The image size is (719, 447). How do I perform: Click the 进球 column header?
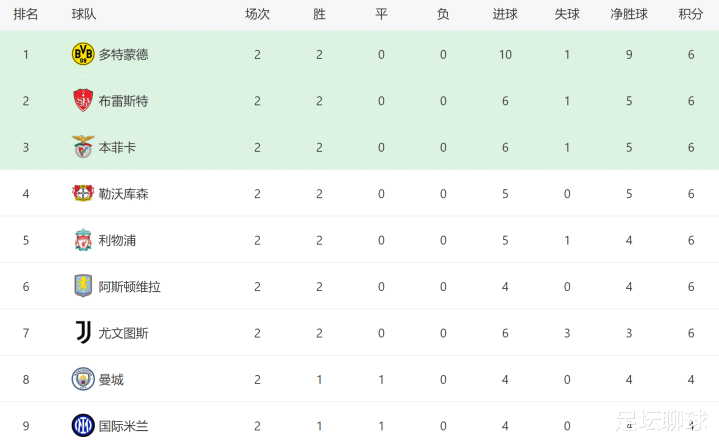(x=505, y=15)
